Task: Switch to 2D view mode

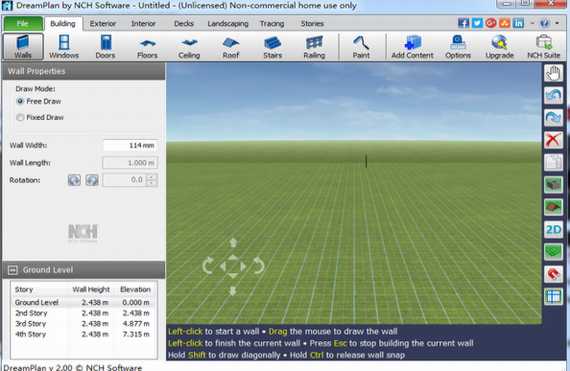Action: [x=553, y=229]
